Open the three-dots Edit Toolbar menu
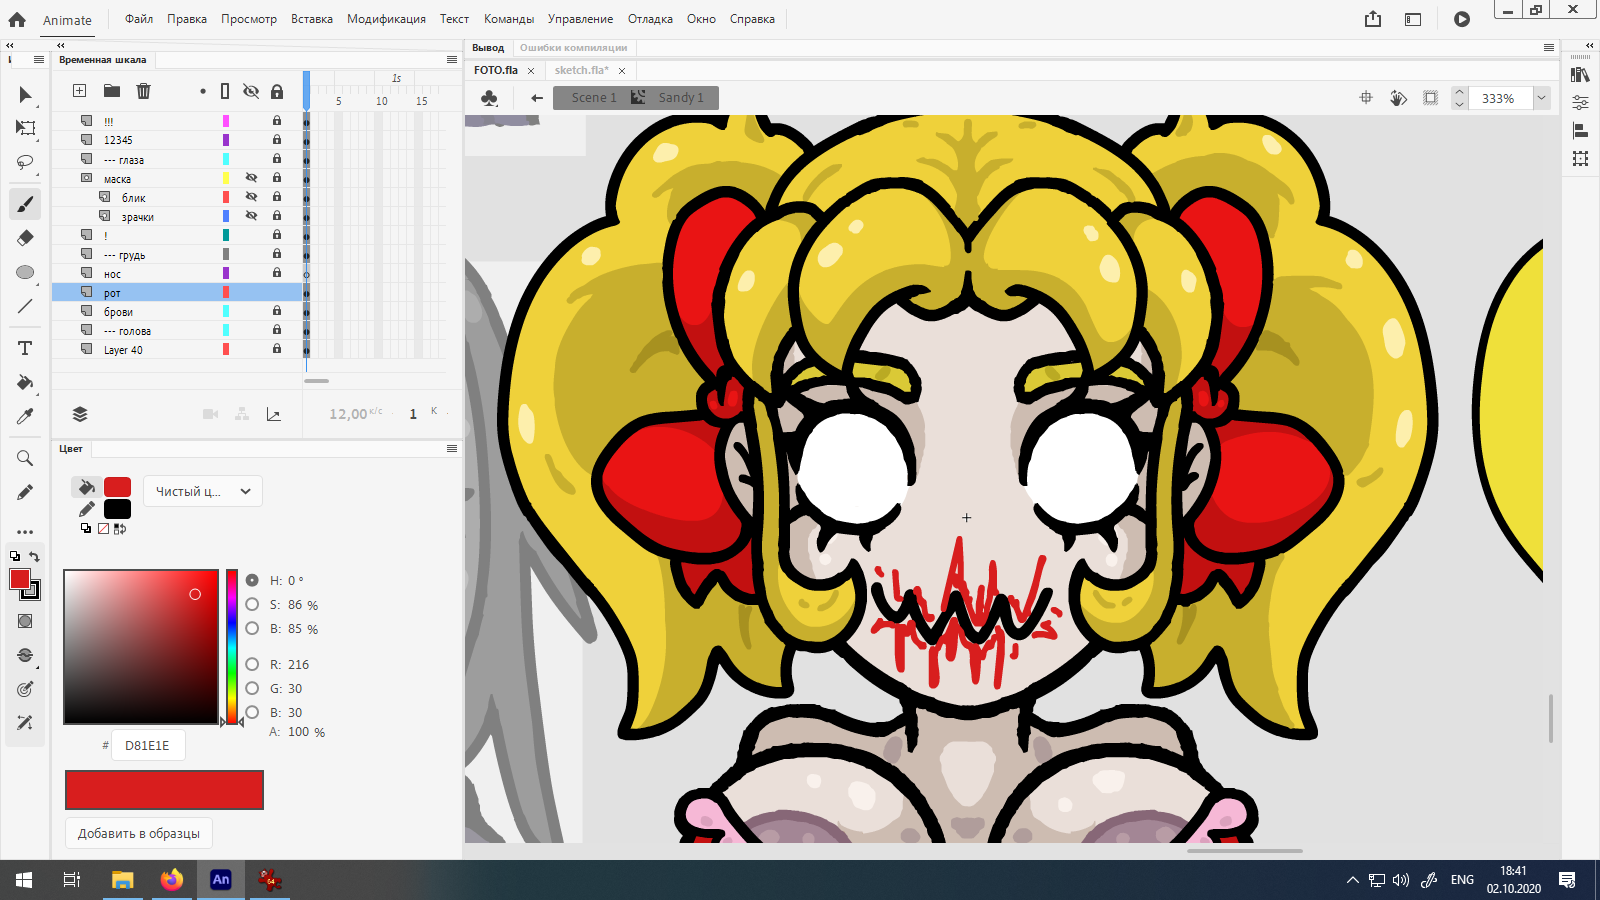 click(x=25, y=532)
